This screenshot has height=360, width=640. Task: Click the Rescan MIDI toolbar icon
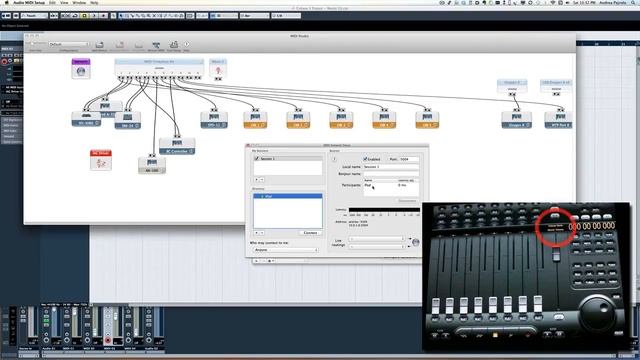tap(156, 46)
